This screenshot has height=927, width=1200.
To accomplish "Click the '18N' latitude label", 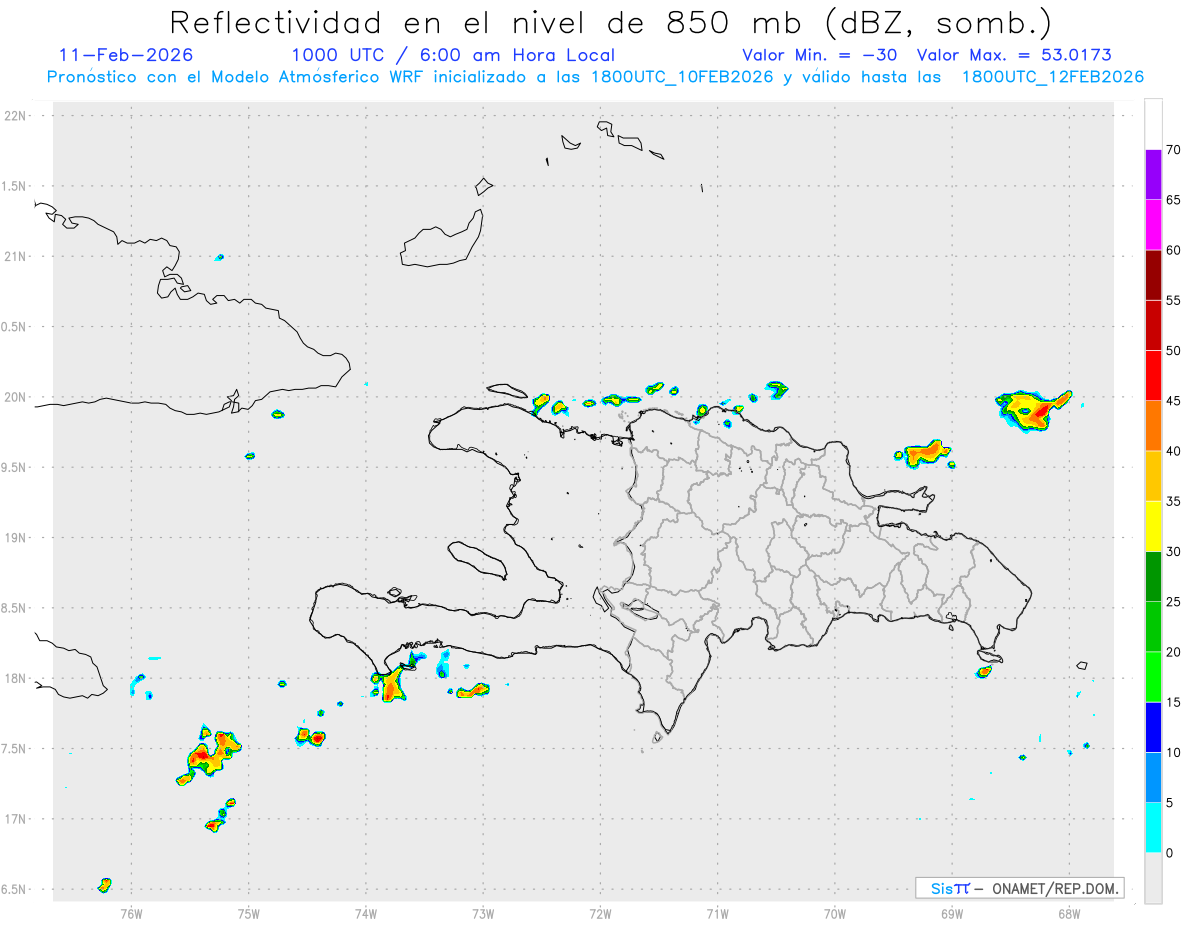I will 16,679.
